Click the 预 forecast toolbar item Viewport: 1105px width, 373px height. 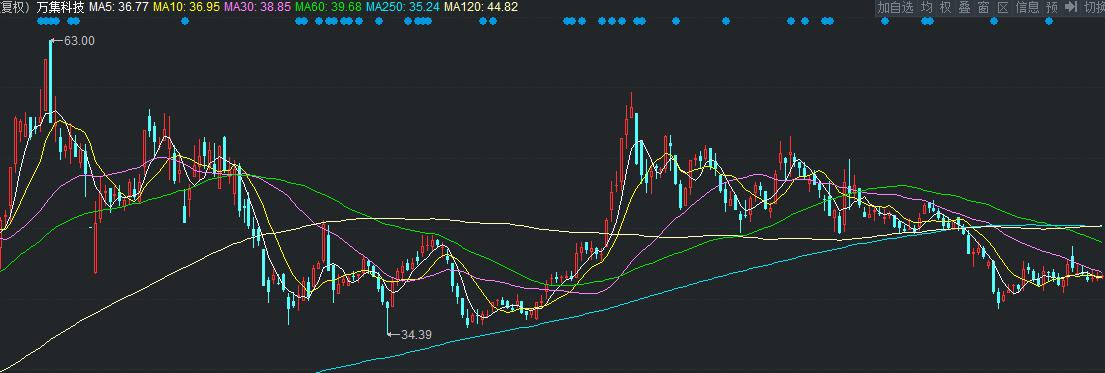coord(1051,7)
